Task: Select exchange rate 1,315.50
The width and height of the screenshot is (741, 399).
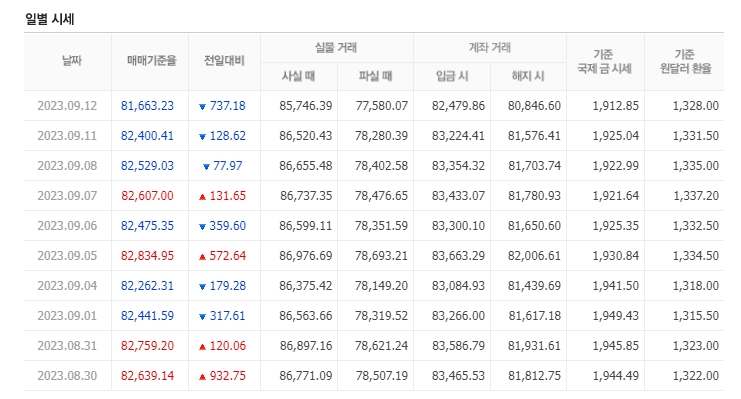Action: [x=696, y=316]
